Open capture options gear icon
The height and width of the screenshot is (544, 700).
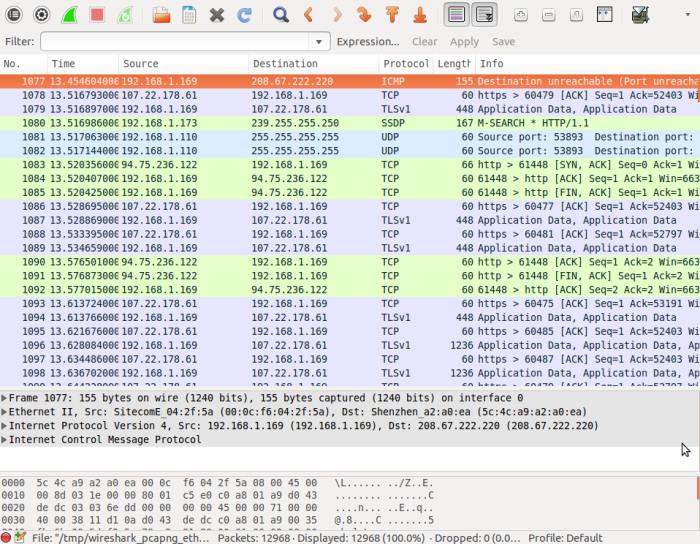point(42,15)
